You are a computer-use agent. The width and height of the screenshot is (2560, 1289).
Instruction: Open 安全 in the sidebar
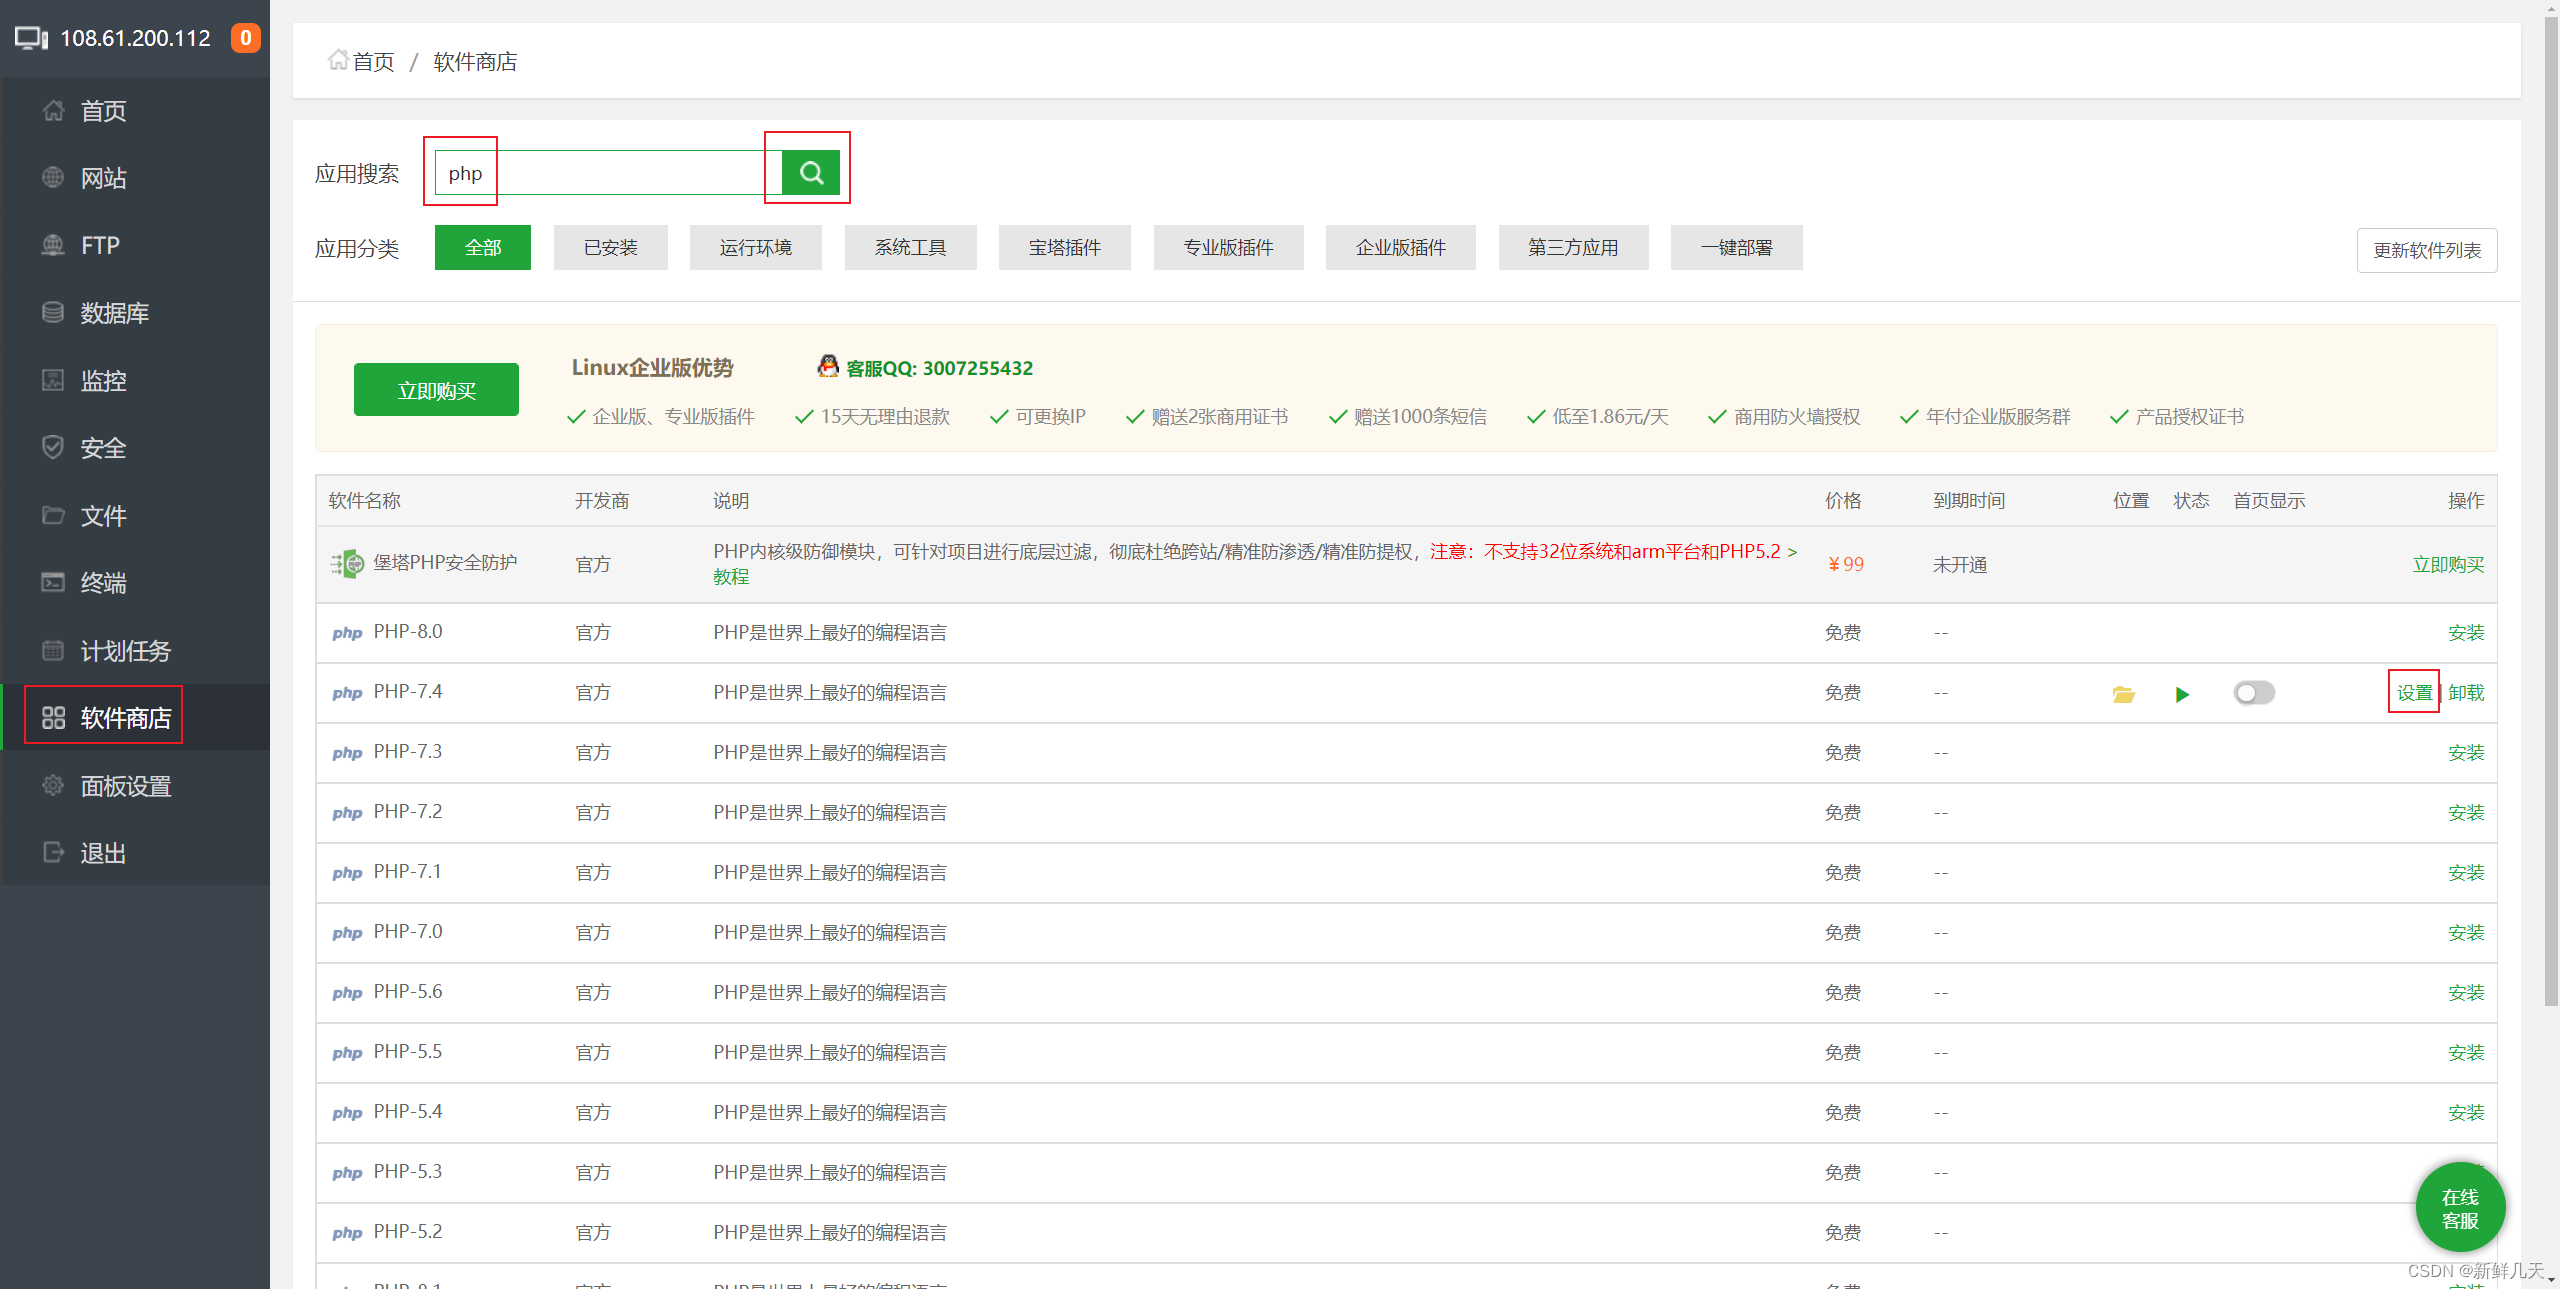[x=135, y=448]
